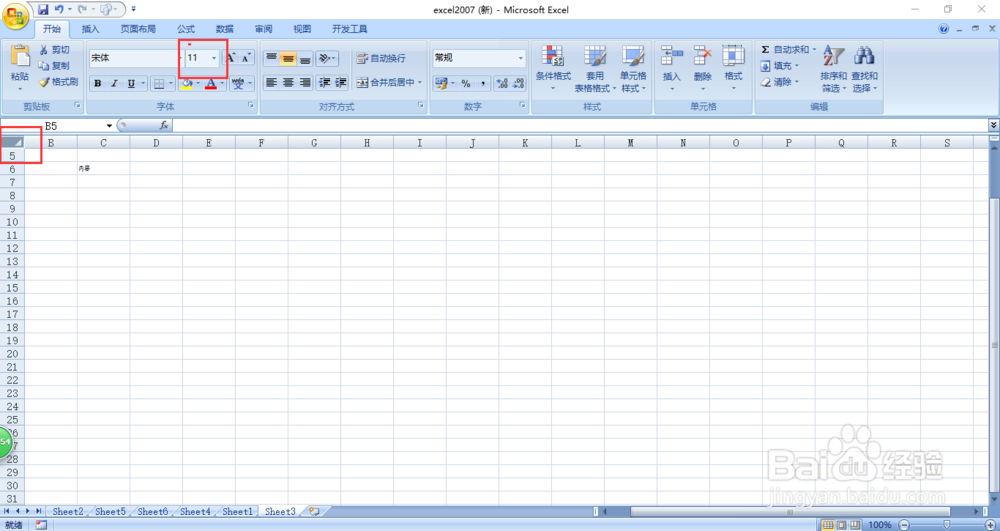Screen dimensions: 1000x531
Task: Toggle bold formatting
Action: [x=98, y=84]
